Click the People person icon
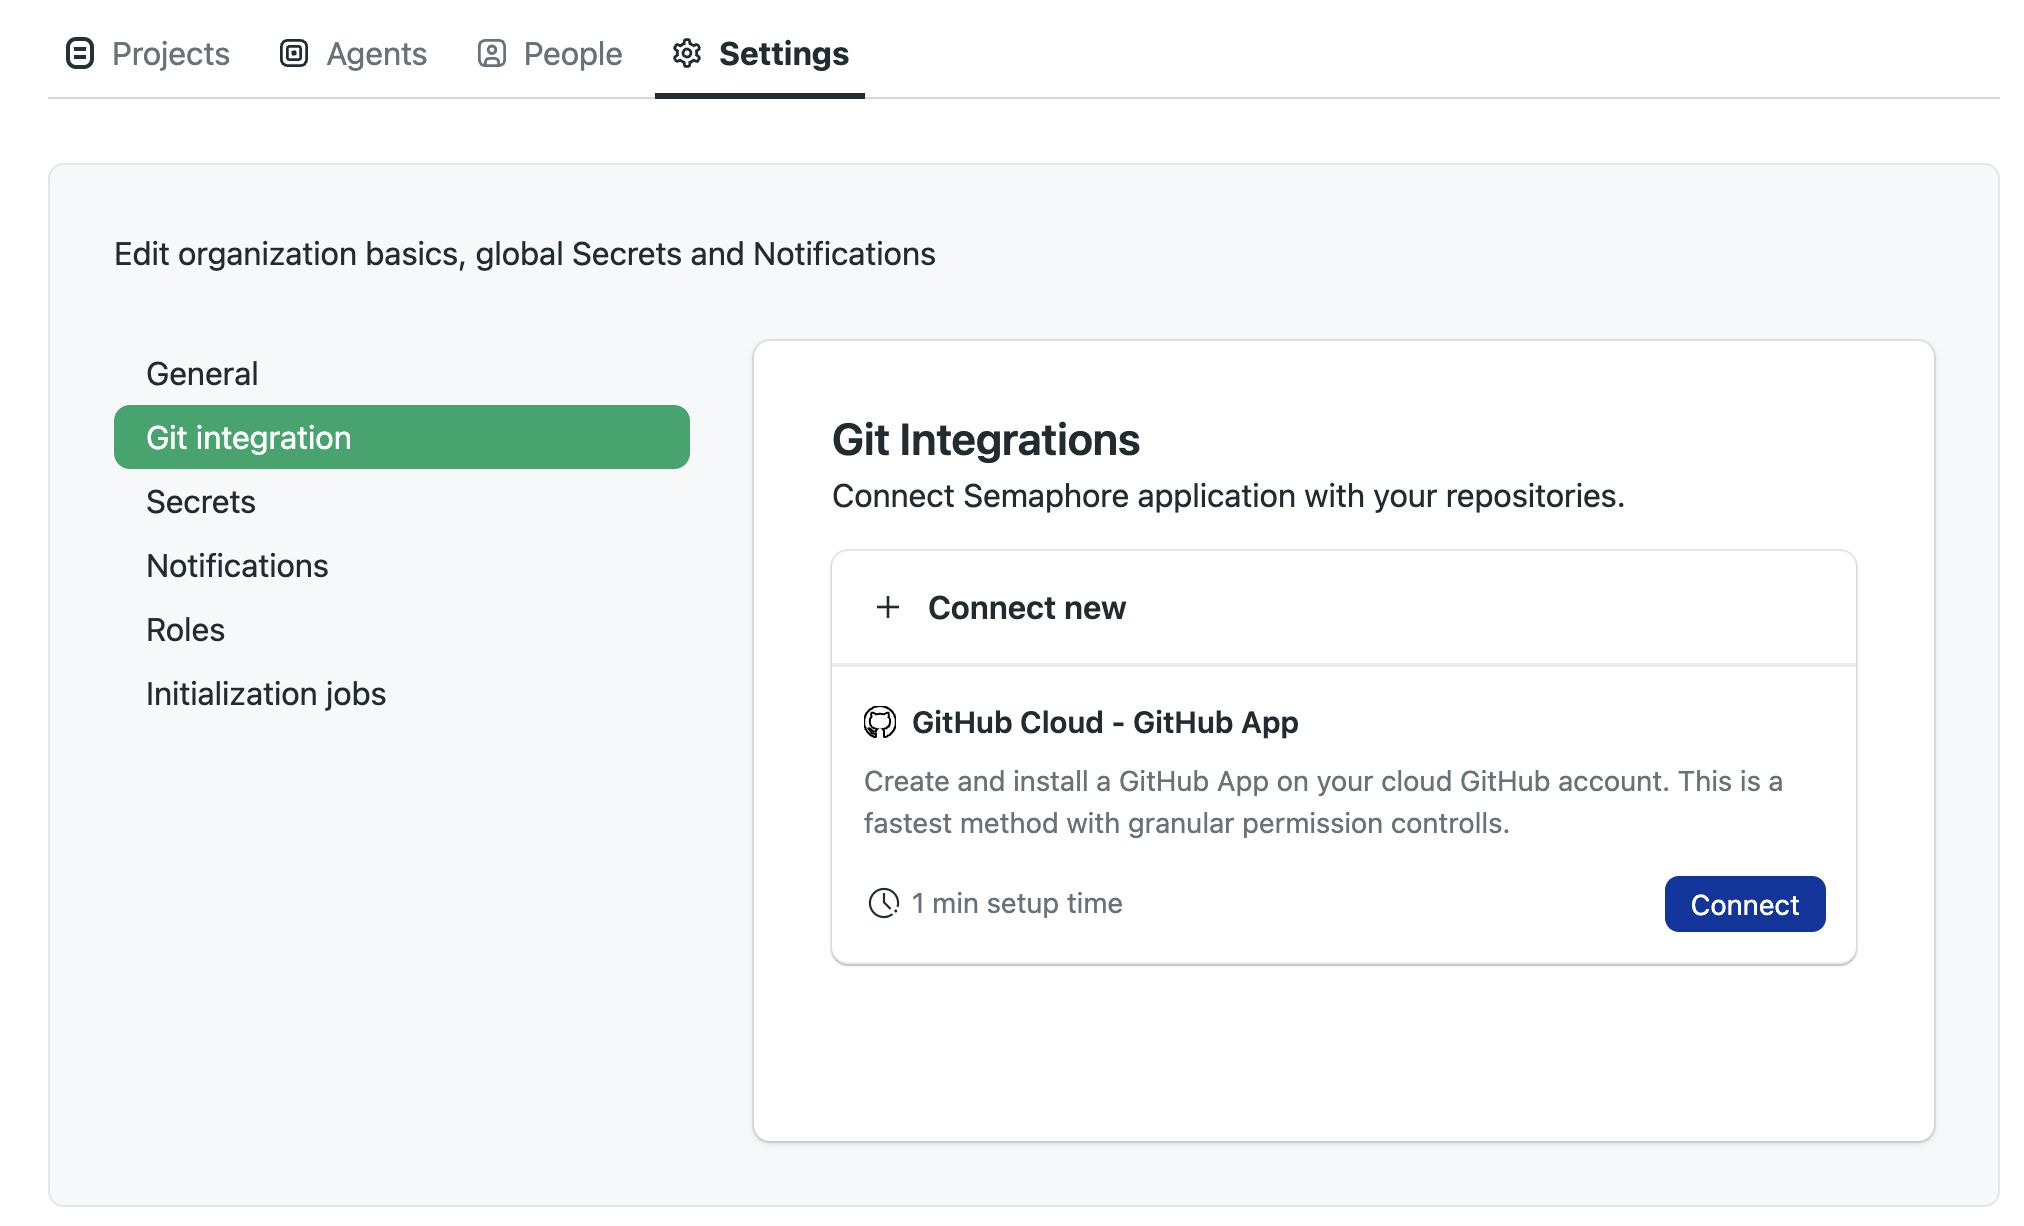Screen dimensions: 2024x1226 [492, 53]
